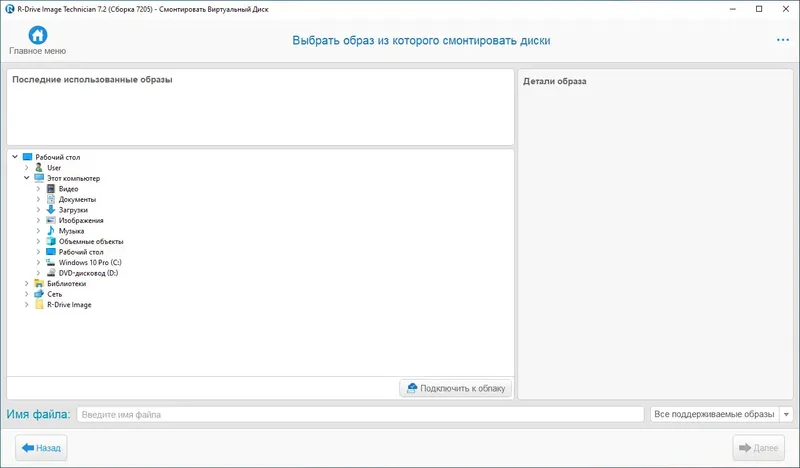Expand the Музыка folder
The image size is (800, 468).
pyautogui.click(x=38, y=231)
